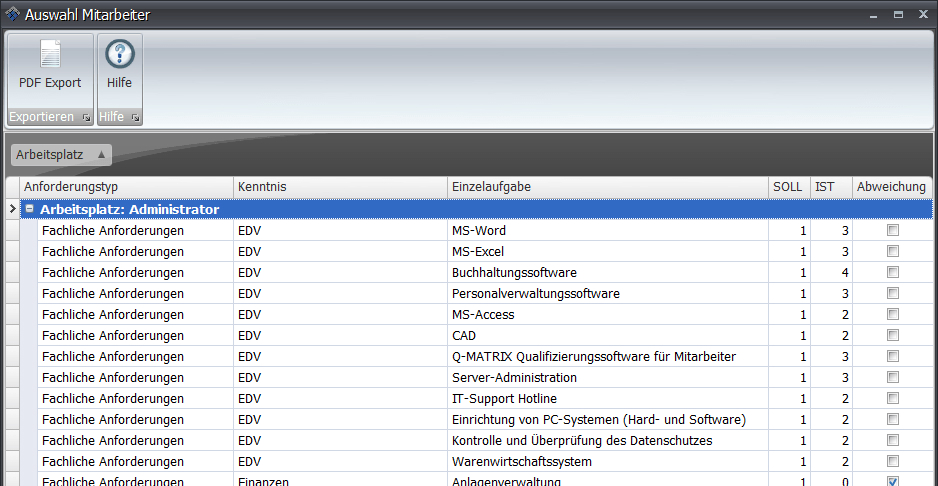Screen dimensions: 938x486
Task: Click the PDF Export document icon
Action: tap(50, 56)
